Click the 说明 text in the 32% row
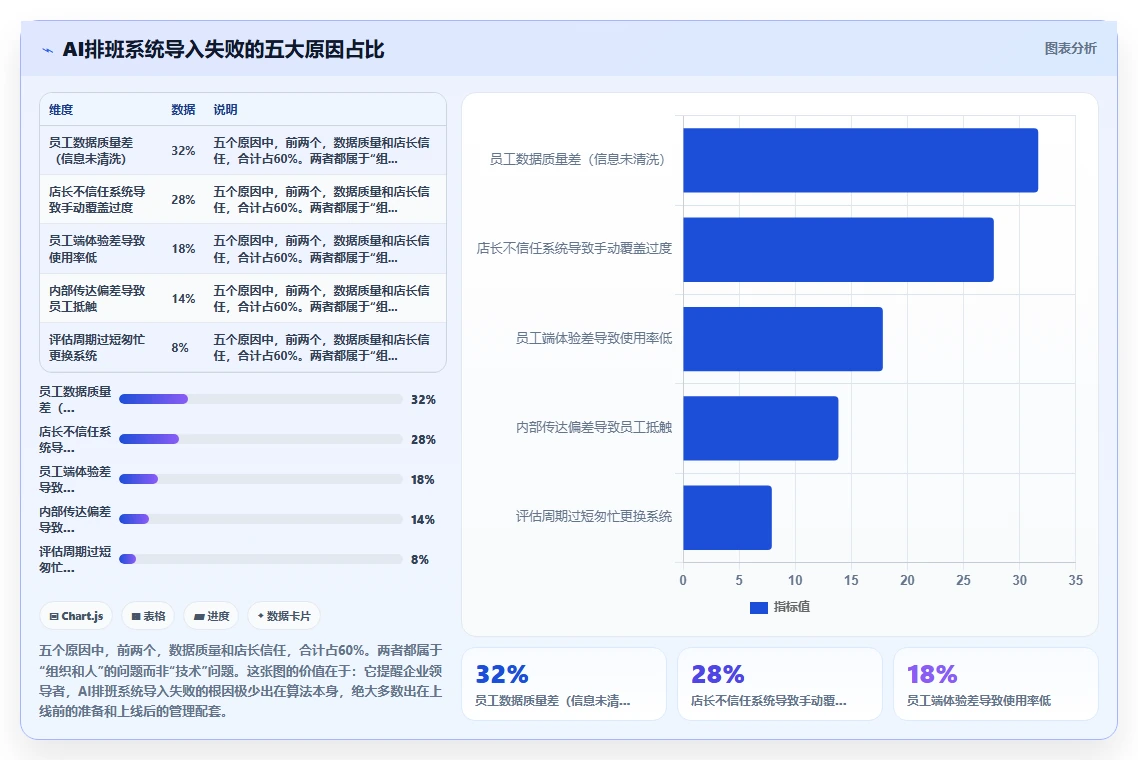Viewport: 1138px width, 760px height. click(322, 150)
